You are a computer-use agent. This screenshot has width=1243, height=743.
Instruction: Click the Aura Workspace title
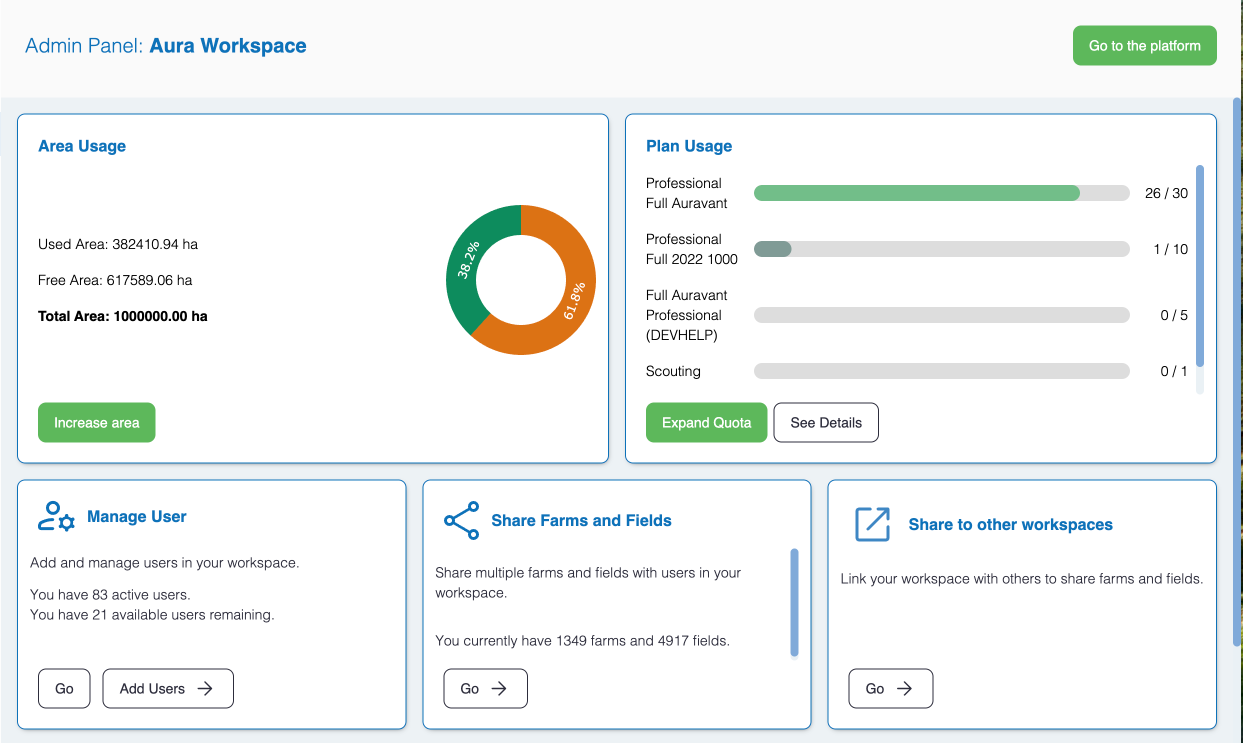coord(228,46)
